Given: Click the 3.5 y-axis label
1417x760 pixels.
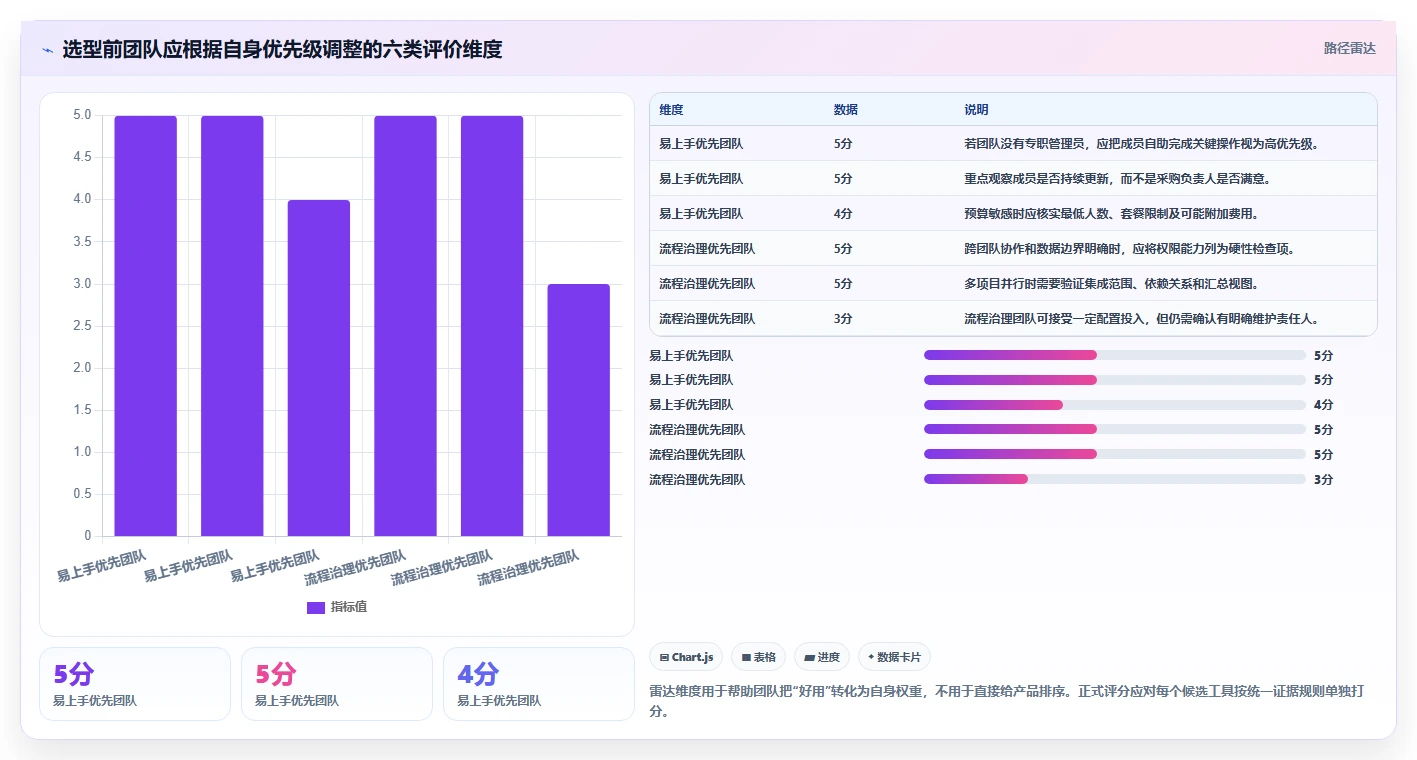Looking at the screenshot, I should [83, 241].
